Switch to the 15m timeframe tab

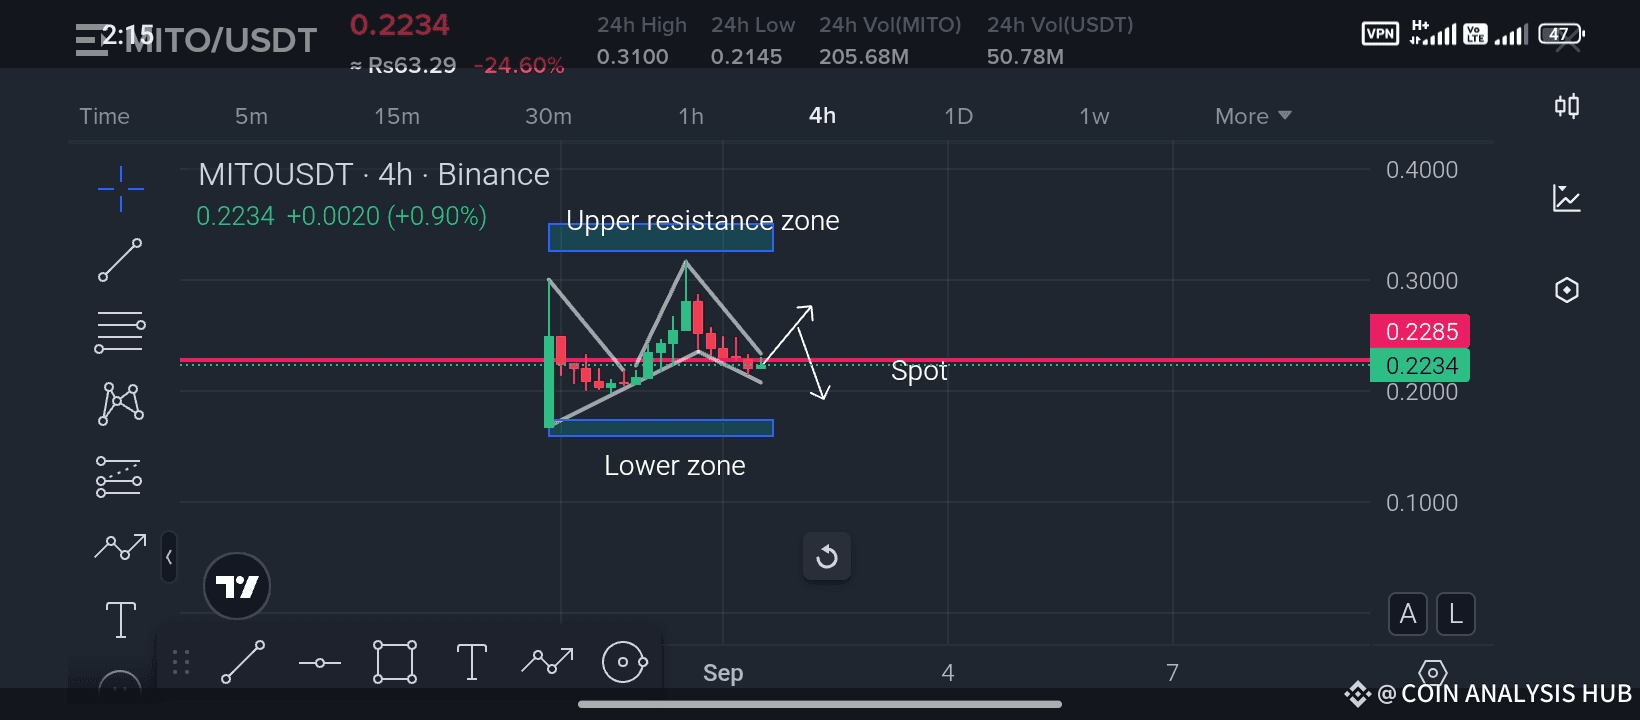click(x=397, y=116)
